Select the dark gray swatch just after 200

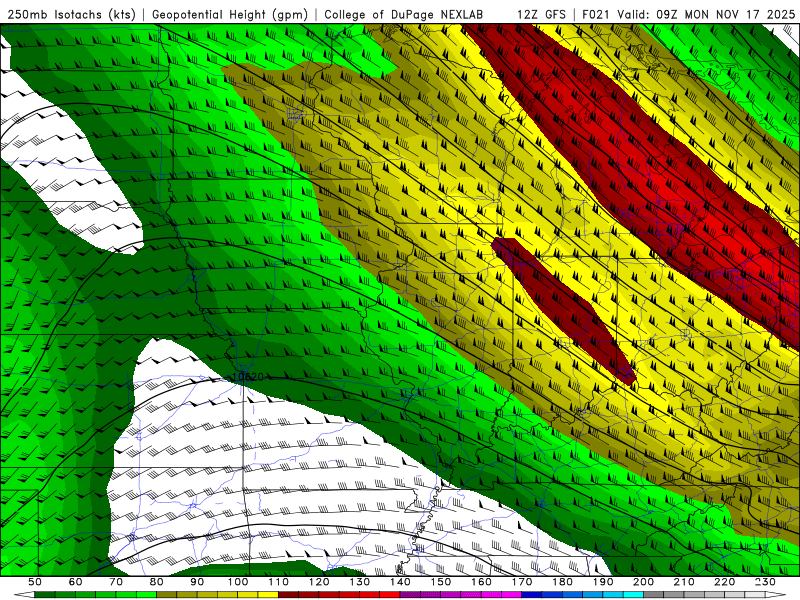pos(654,595)
